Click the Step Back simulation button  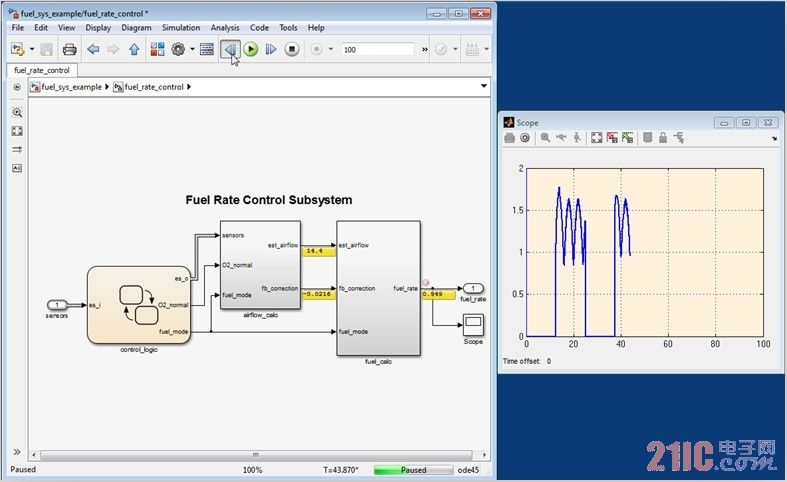[230, 49]
